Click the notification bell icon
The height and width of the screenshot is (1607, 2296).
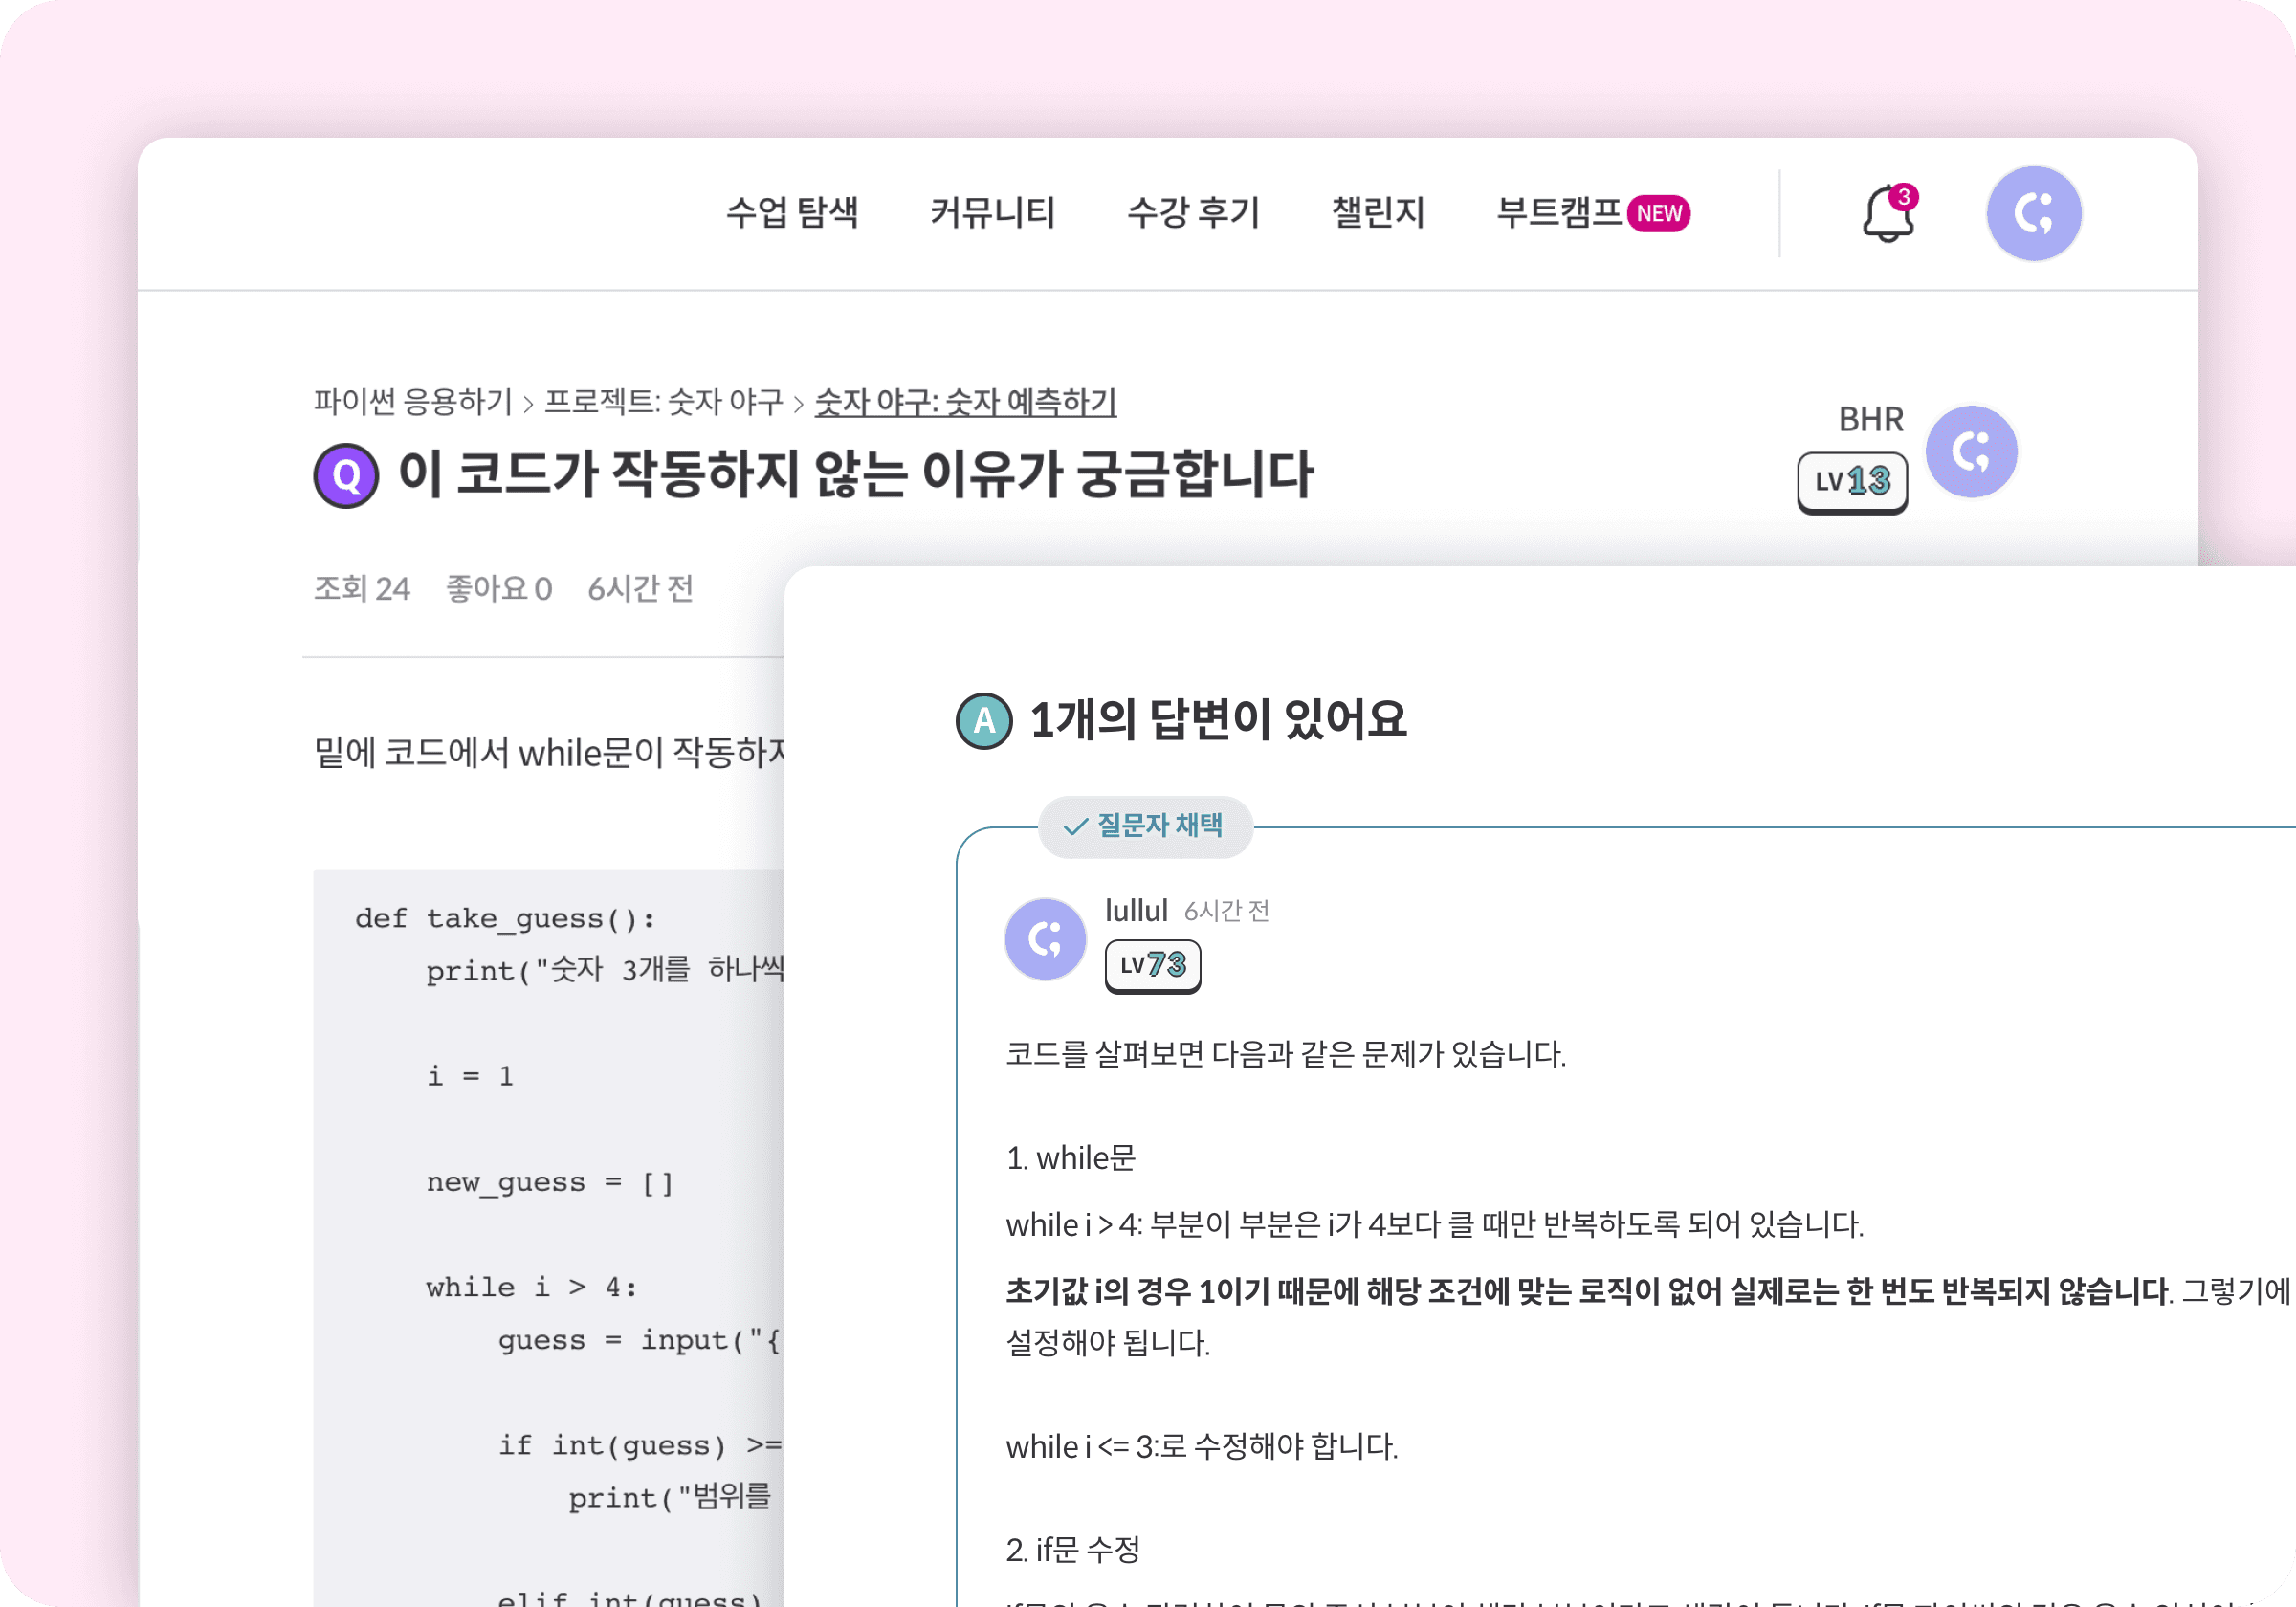pyautogui.click(x=1887, y=214)
